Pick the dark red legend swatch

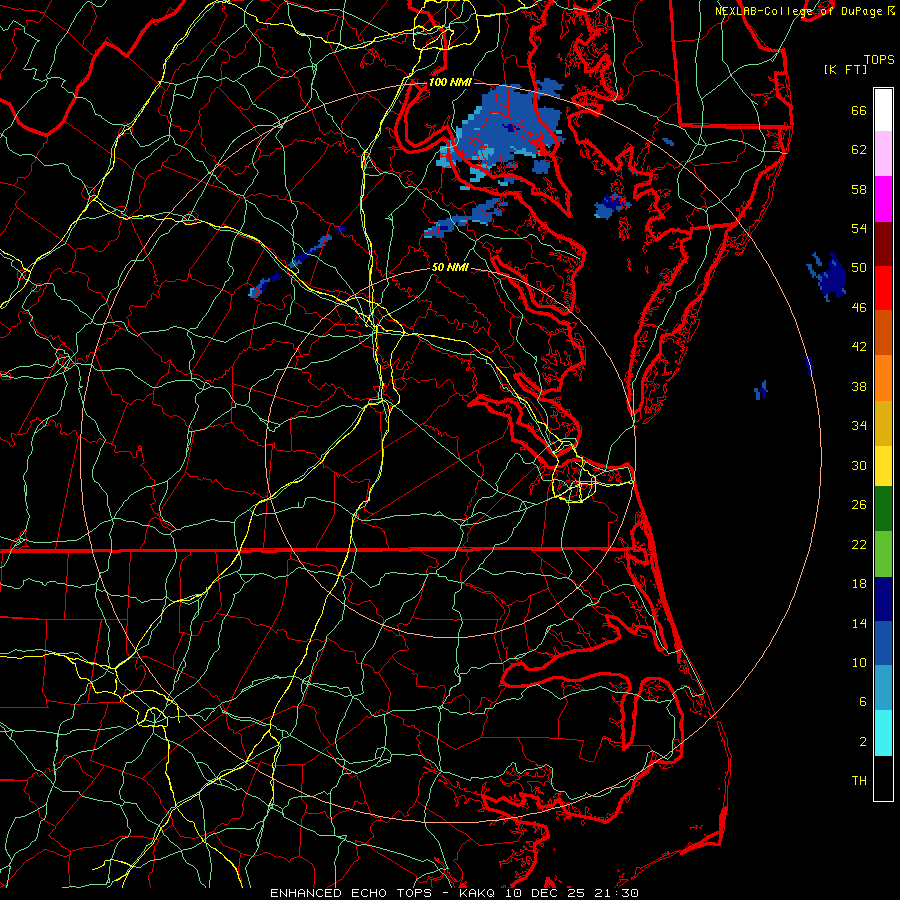[883, 244]
